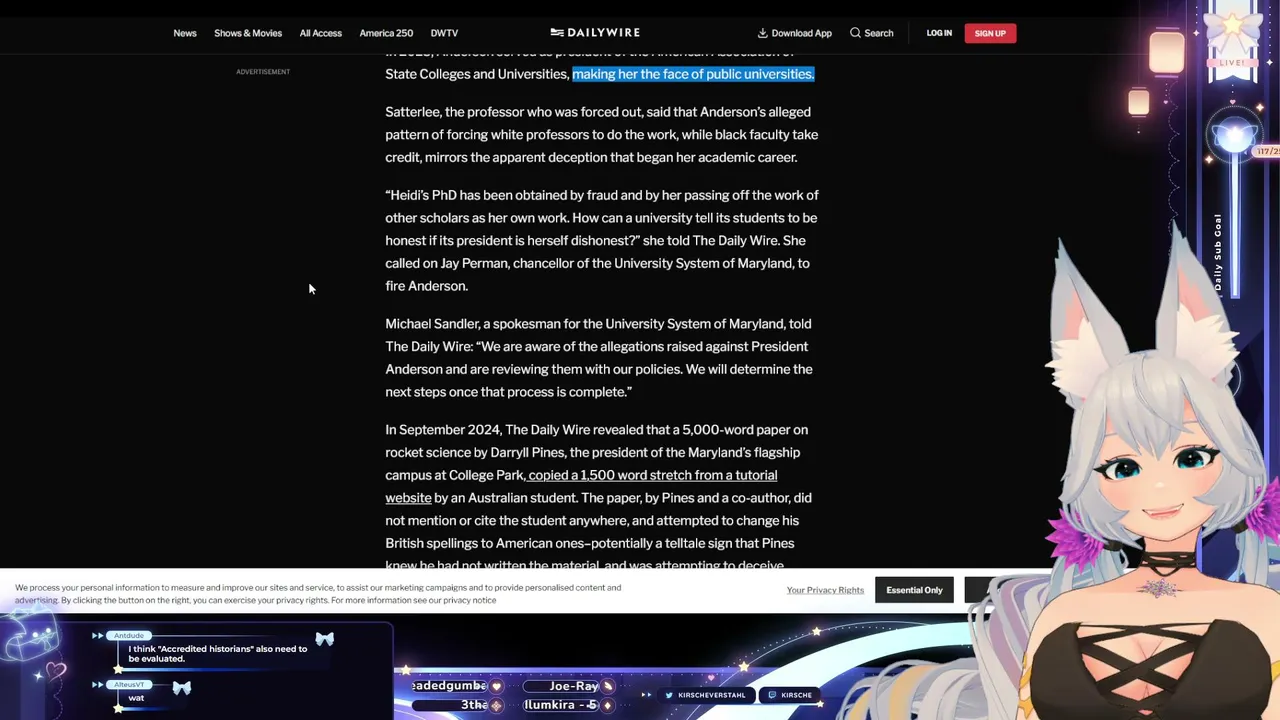
Task: Choose Essential Only in the cookie banner
Action: pos(914,590)
